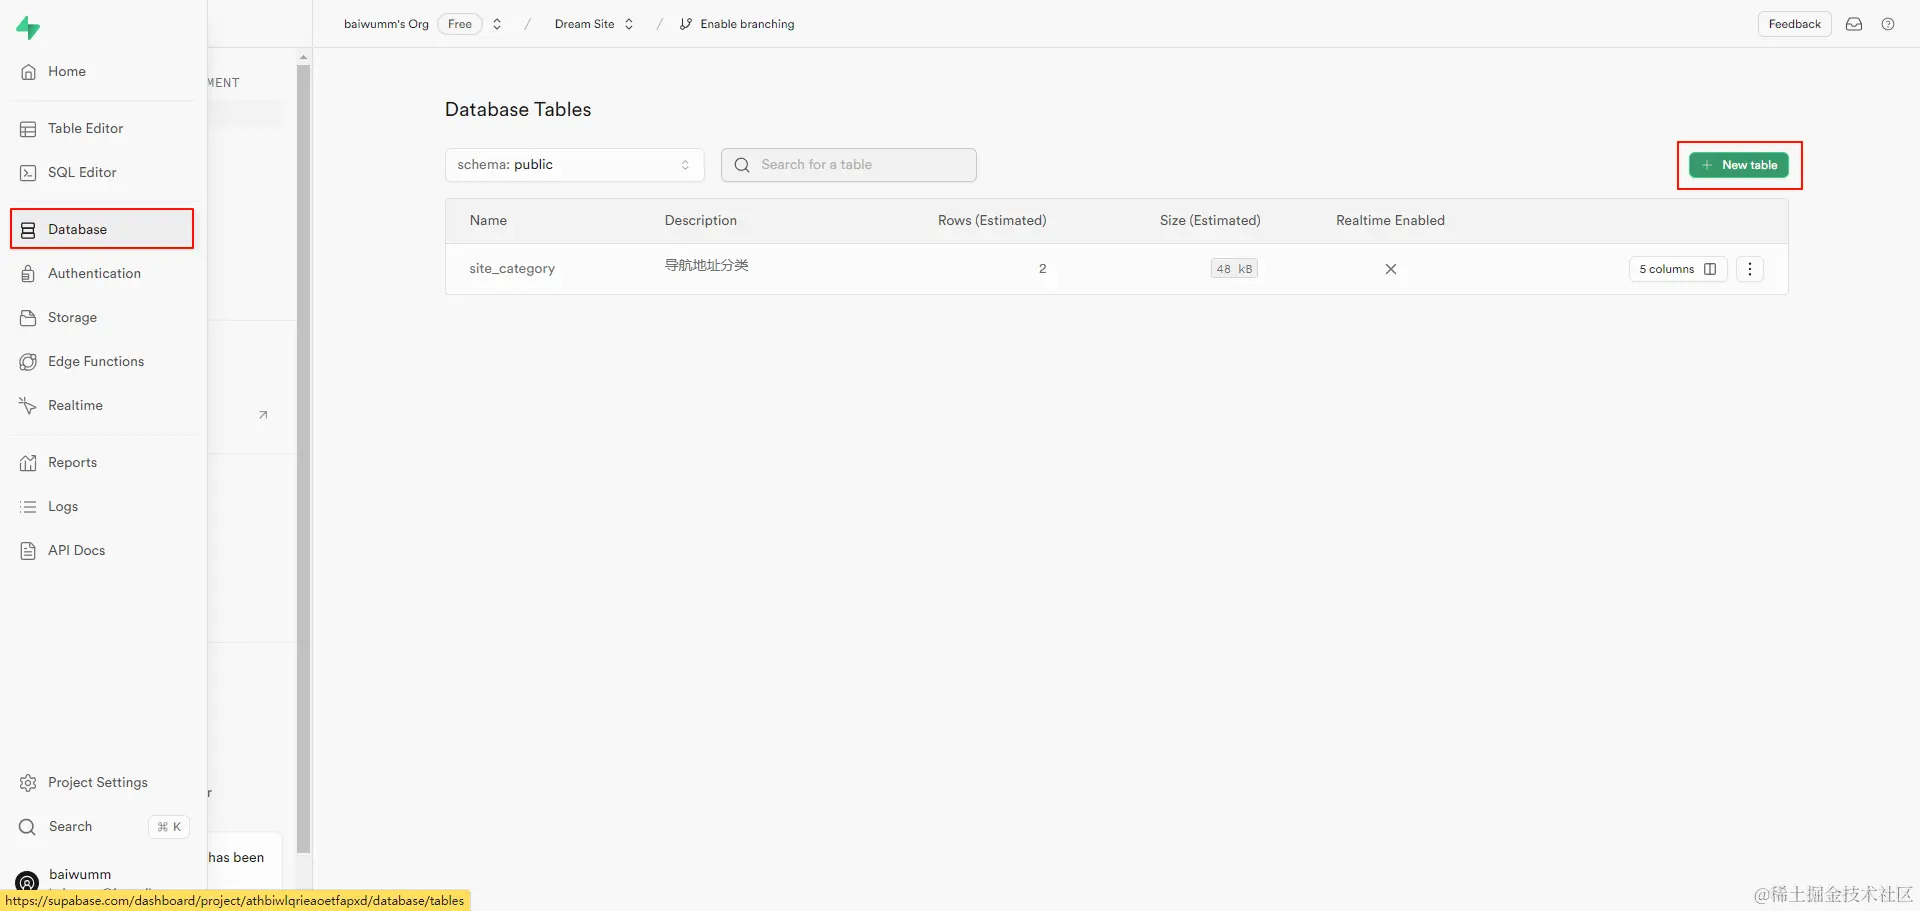The height and width of the screenshot is (911, 1920).
Task: Focus the Search for a table field
Action: coord(849,165)
